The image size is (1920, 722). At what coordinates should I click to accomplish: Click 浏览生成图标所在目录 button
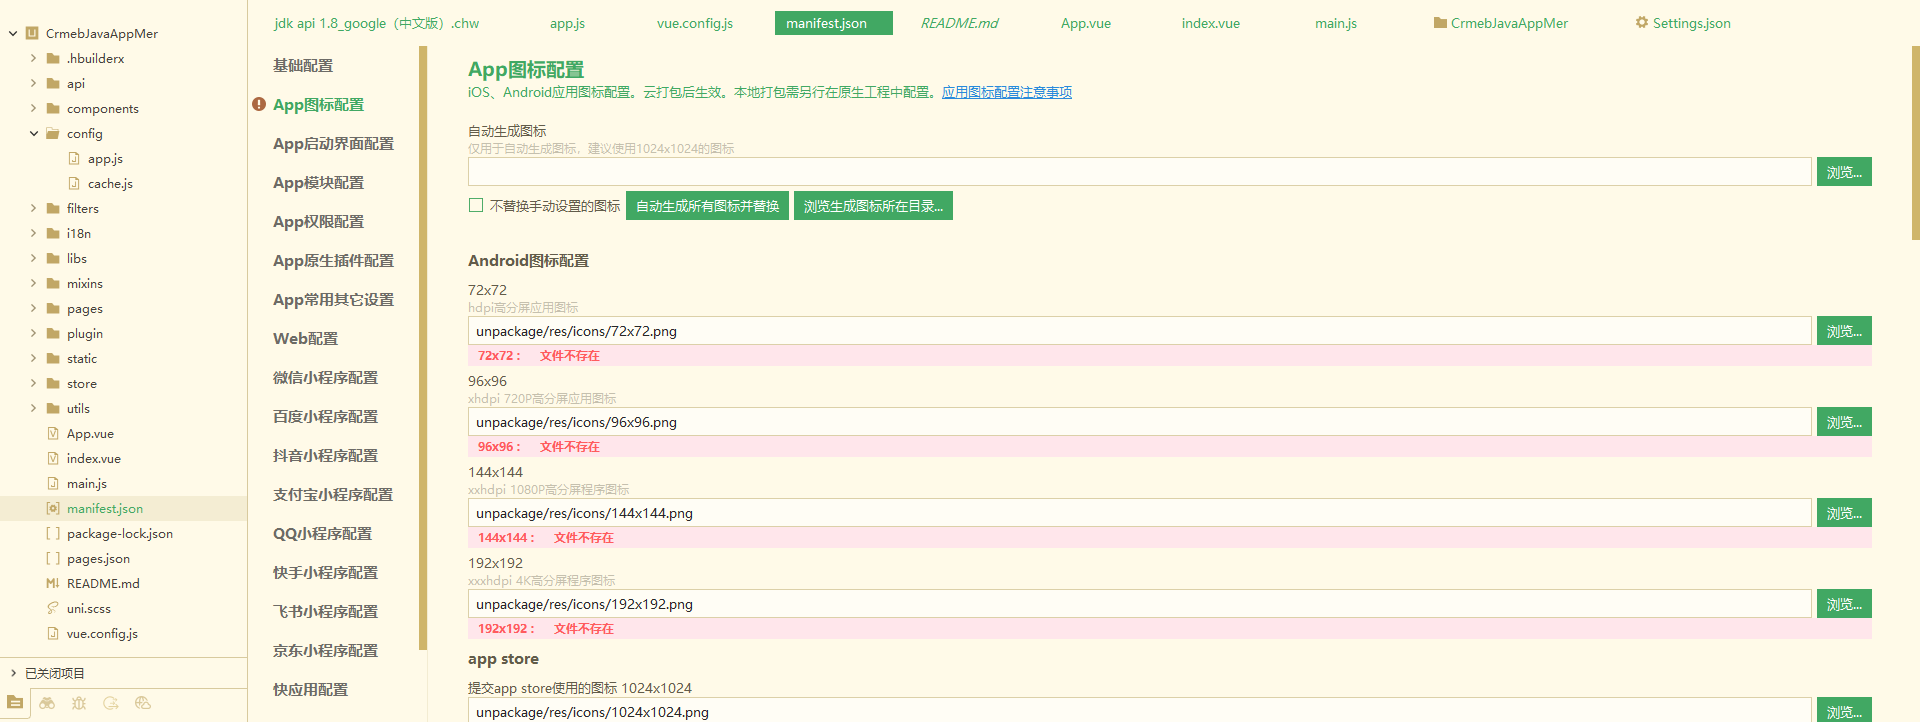873,206
